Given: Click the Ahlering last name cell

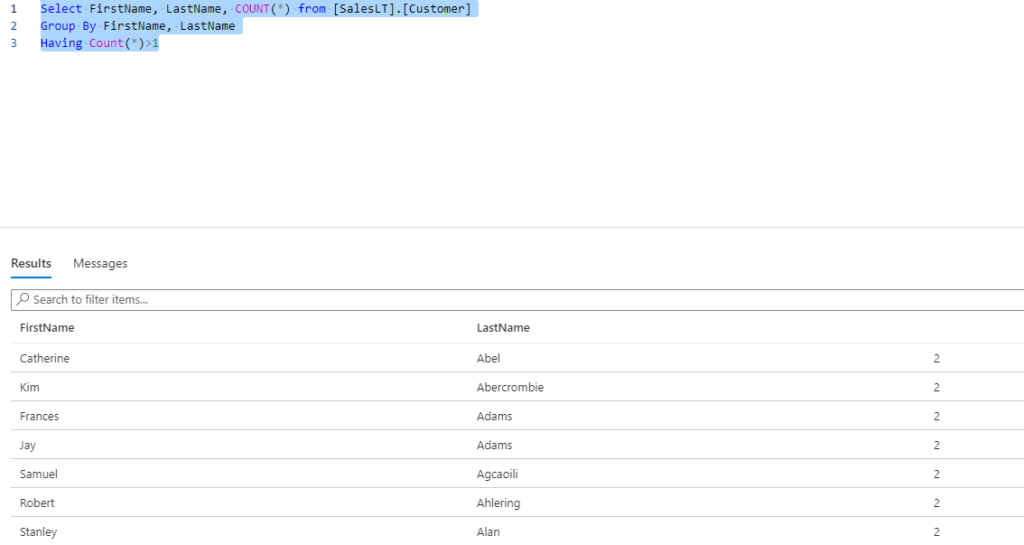Looking at the screenshot, I should [x=498, y=503].
